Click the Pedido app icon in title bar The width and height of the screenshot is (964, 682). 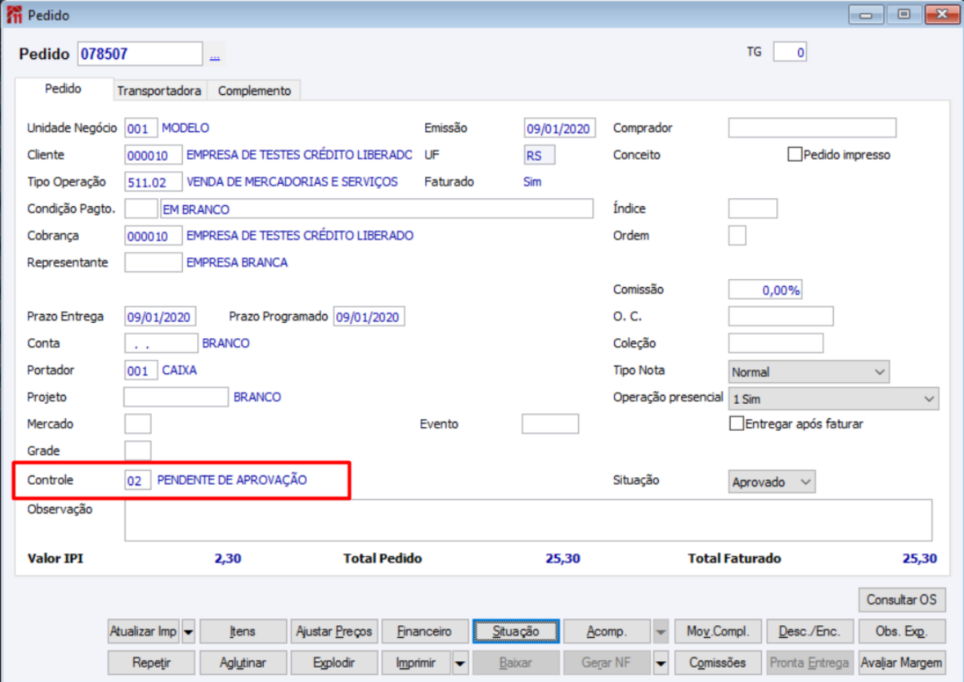[x=14, y=15]
